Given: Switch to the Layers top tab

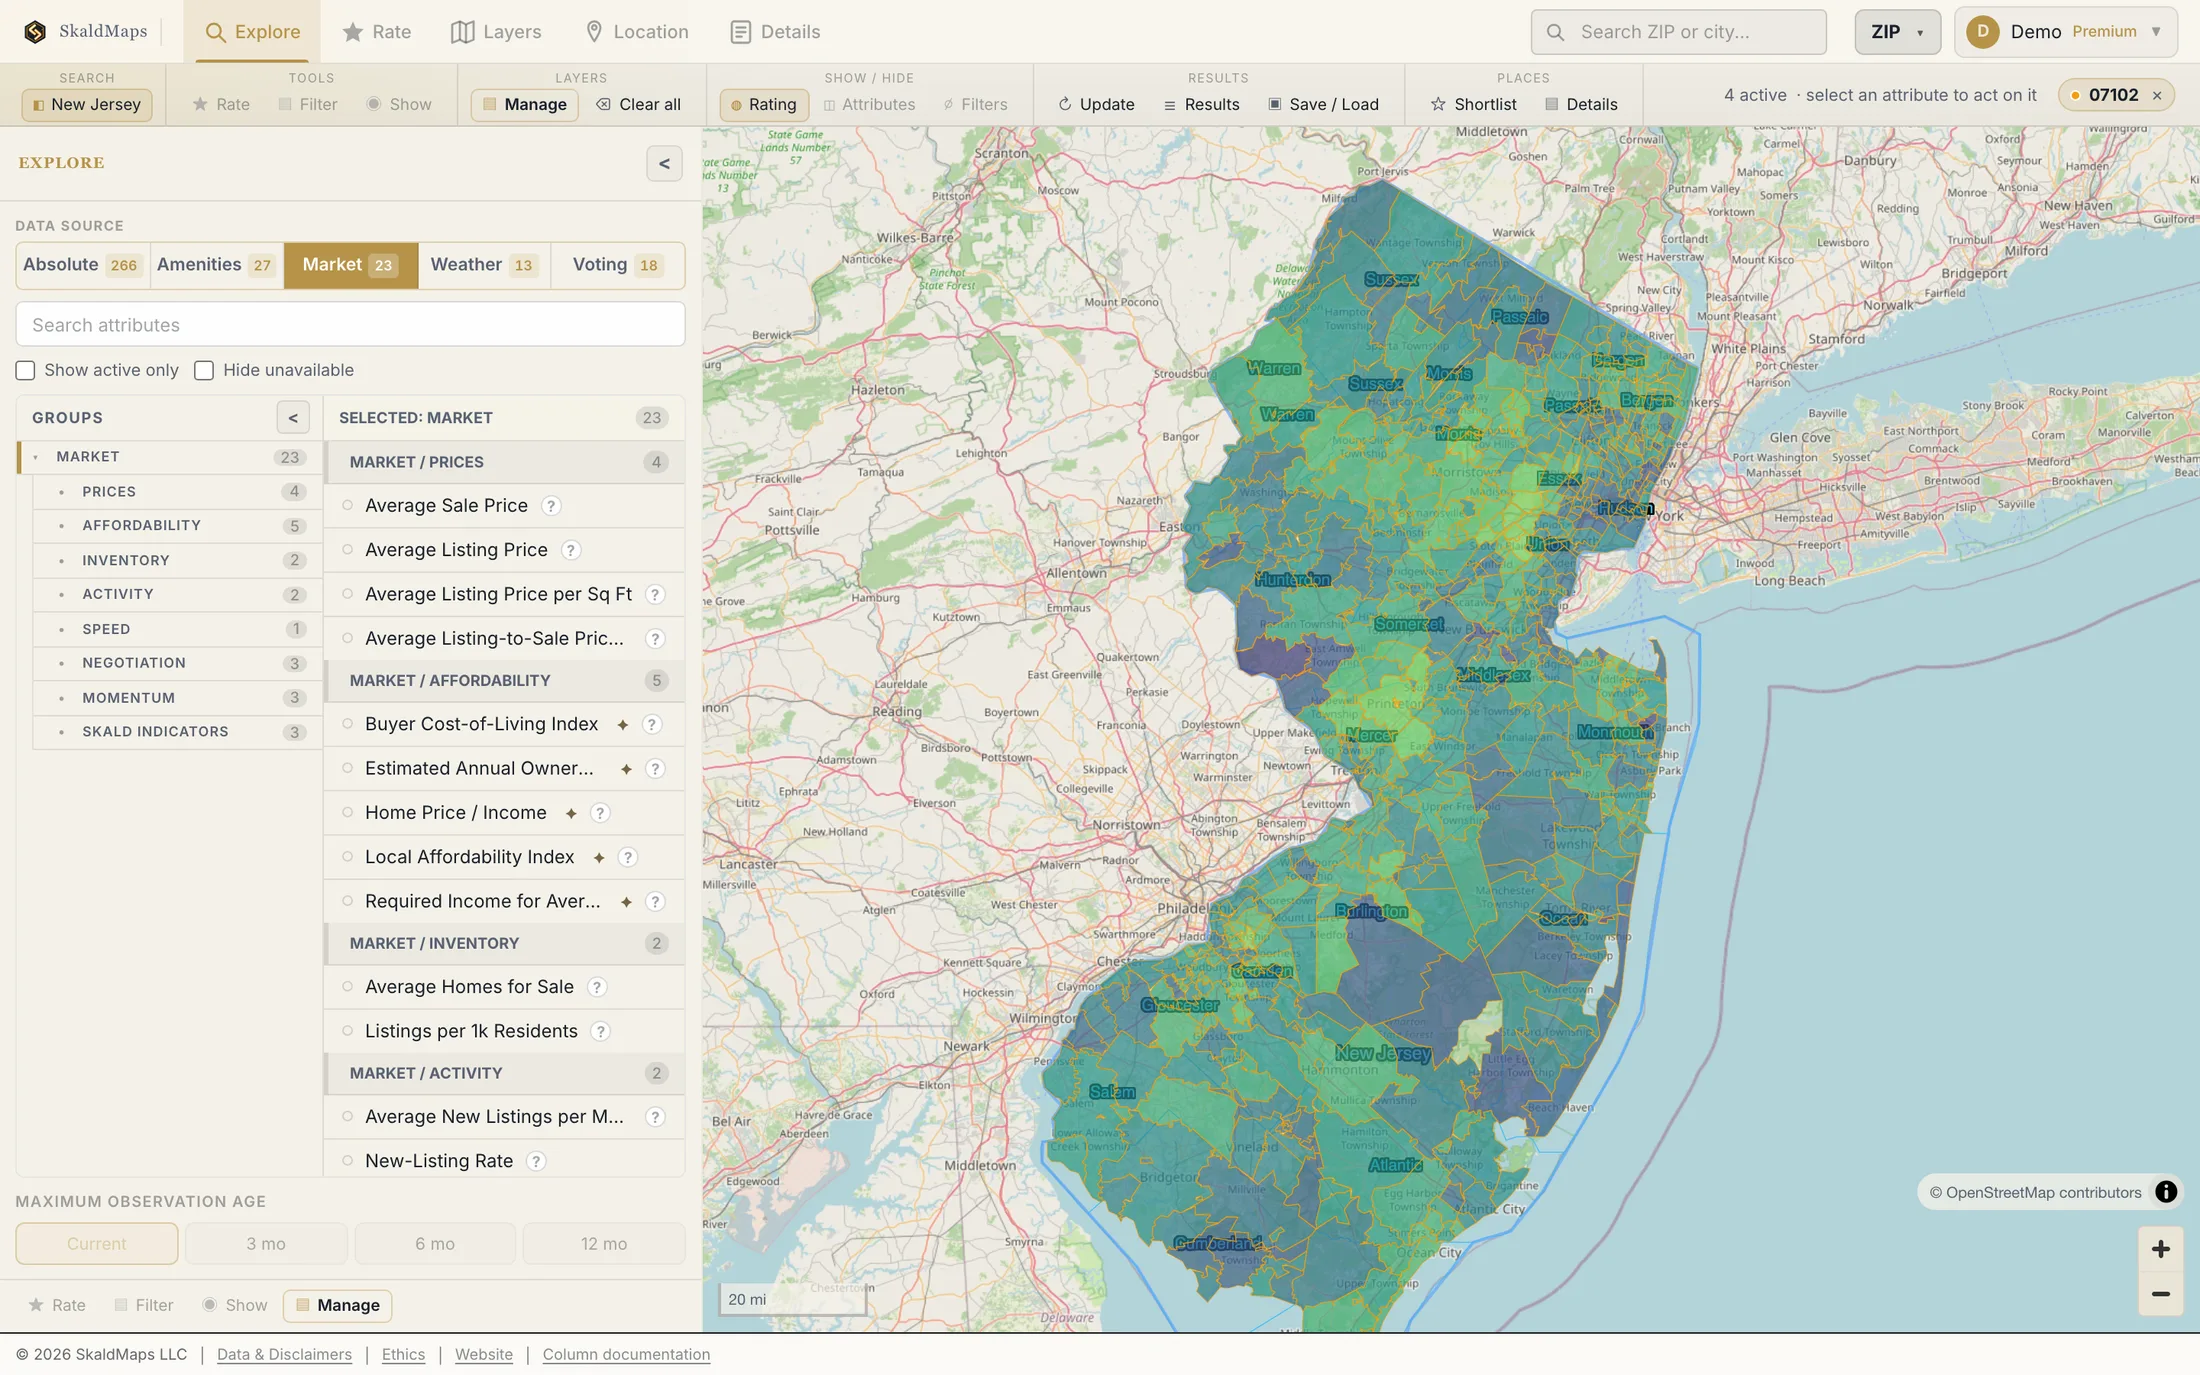Looking at the screenshot, I should (x=496, y=32).
